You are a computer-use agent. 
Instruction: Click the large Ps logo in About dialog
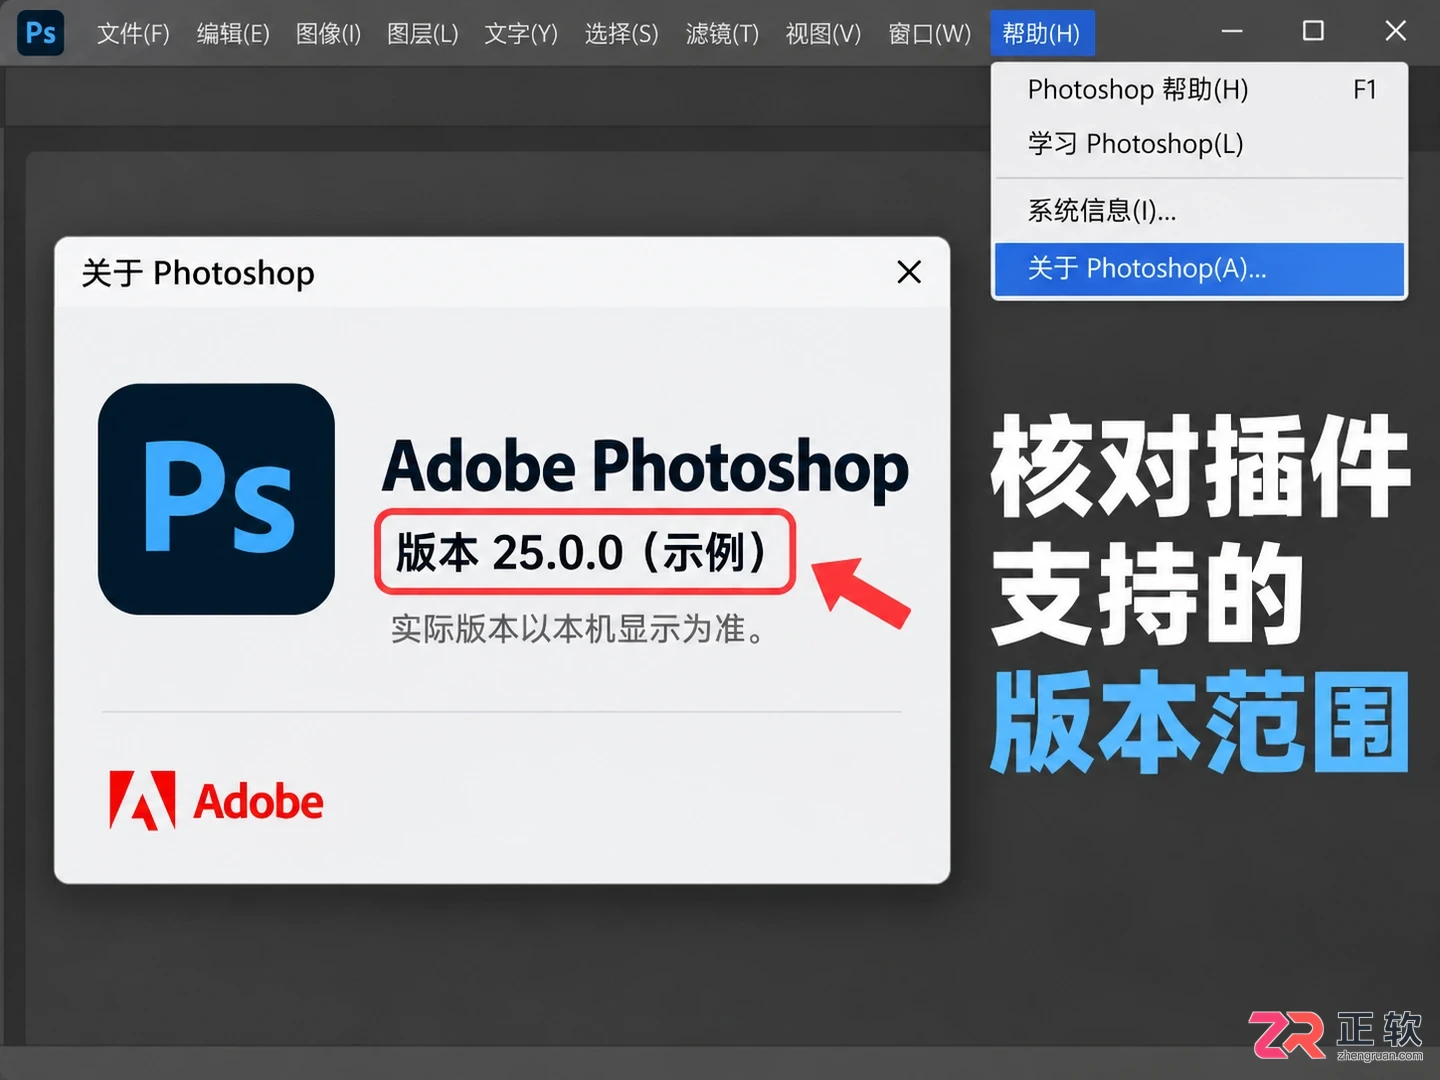(x=216, y=499)
